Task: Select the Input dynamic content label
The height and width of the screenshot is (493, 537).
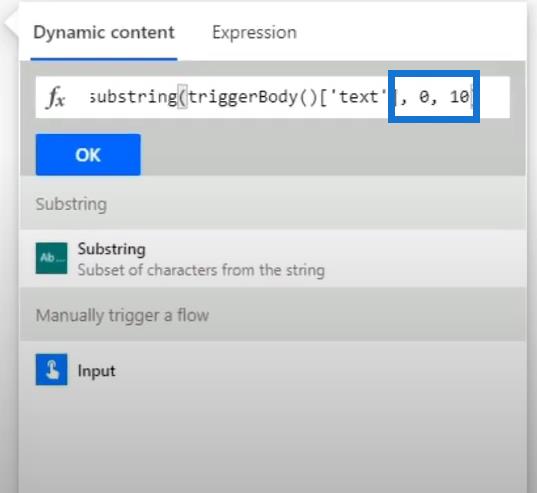Action: coord(96,371)
